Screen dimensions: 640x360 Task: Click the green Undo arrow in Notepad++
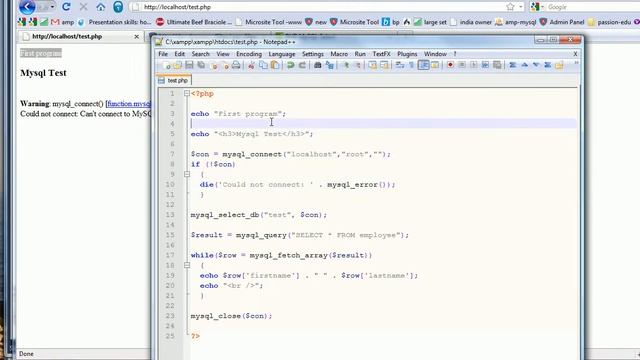click(291, 65)
